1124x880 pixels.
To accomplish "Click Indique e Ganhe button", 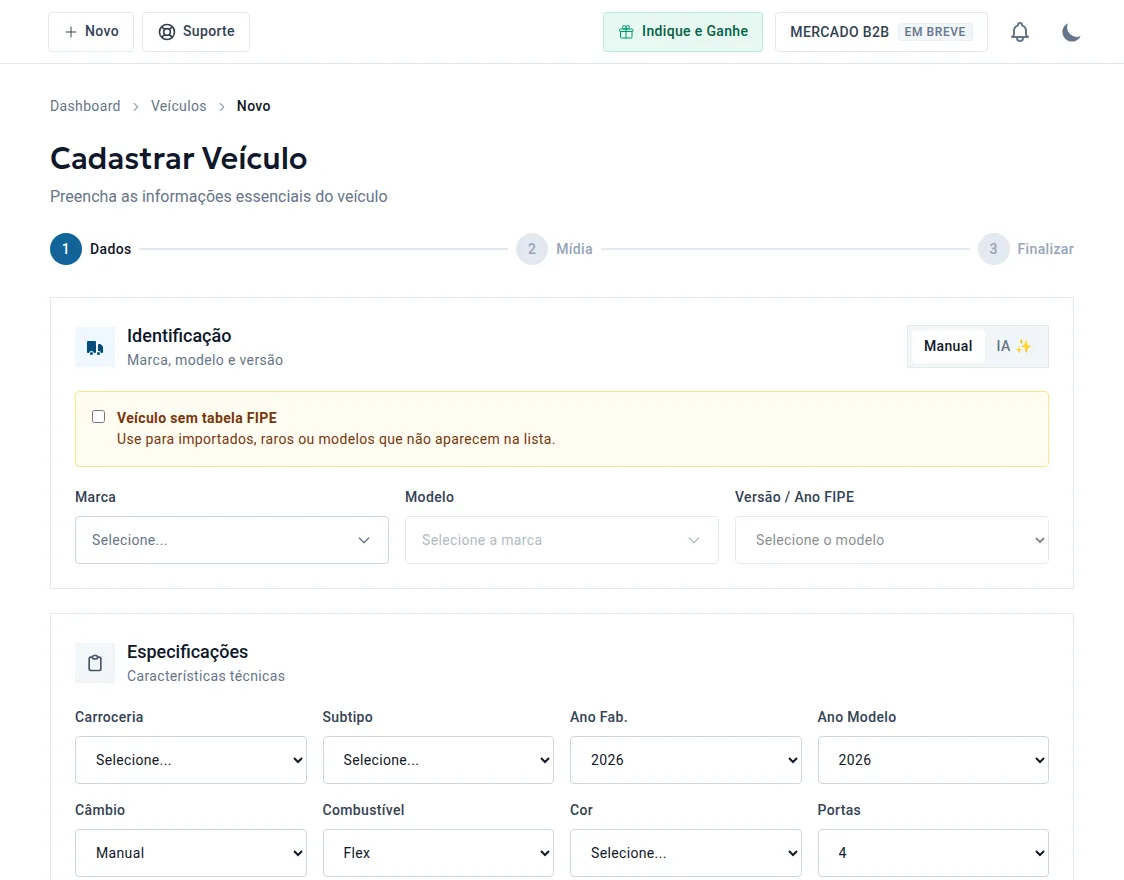I will click(x=682, y=32).
